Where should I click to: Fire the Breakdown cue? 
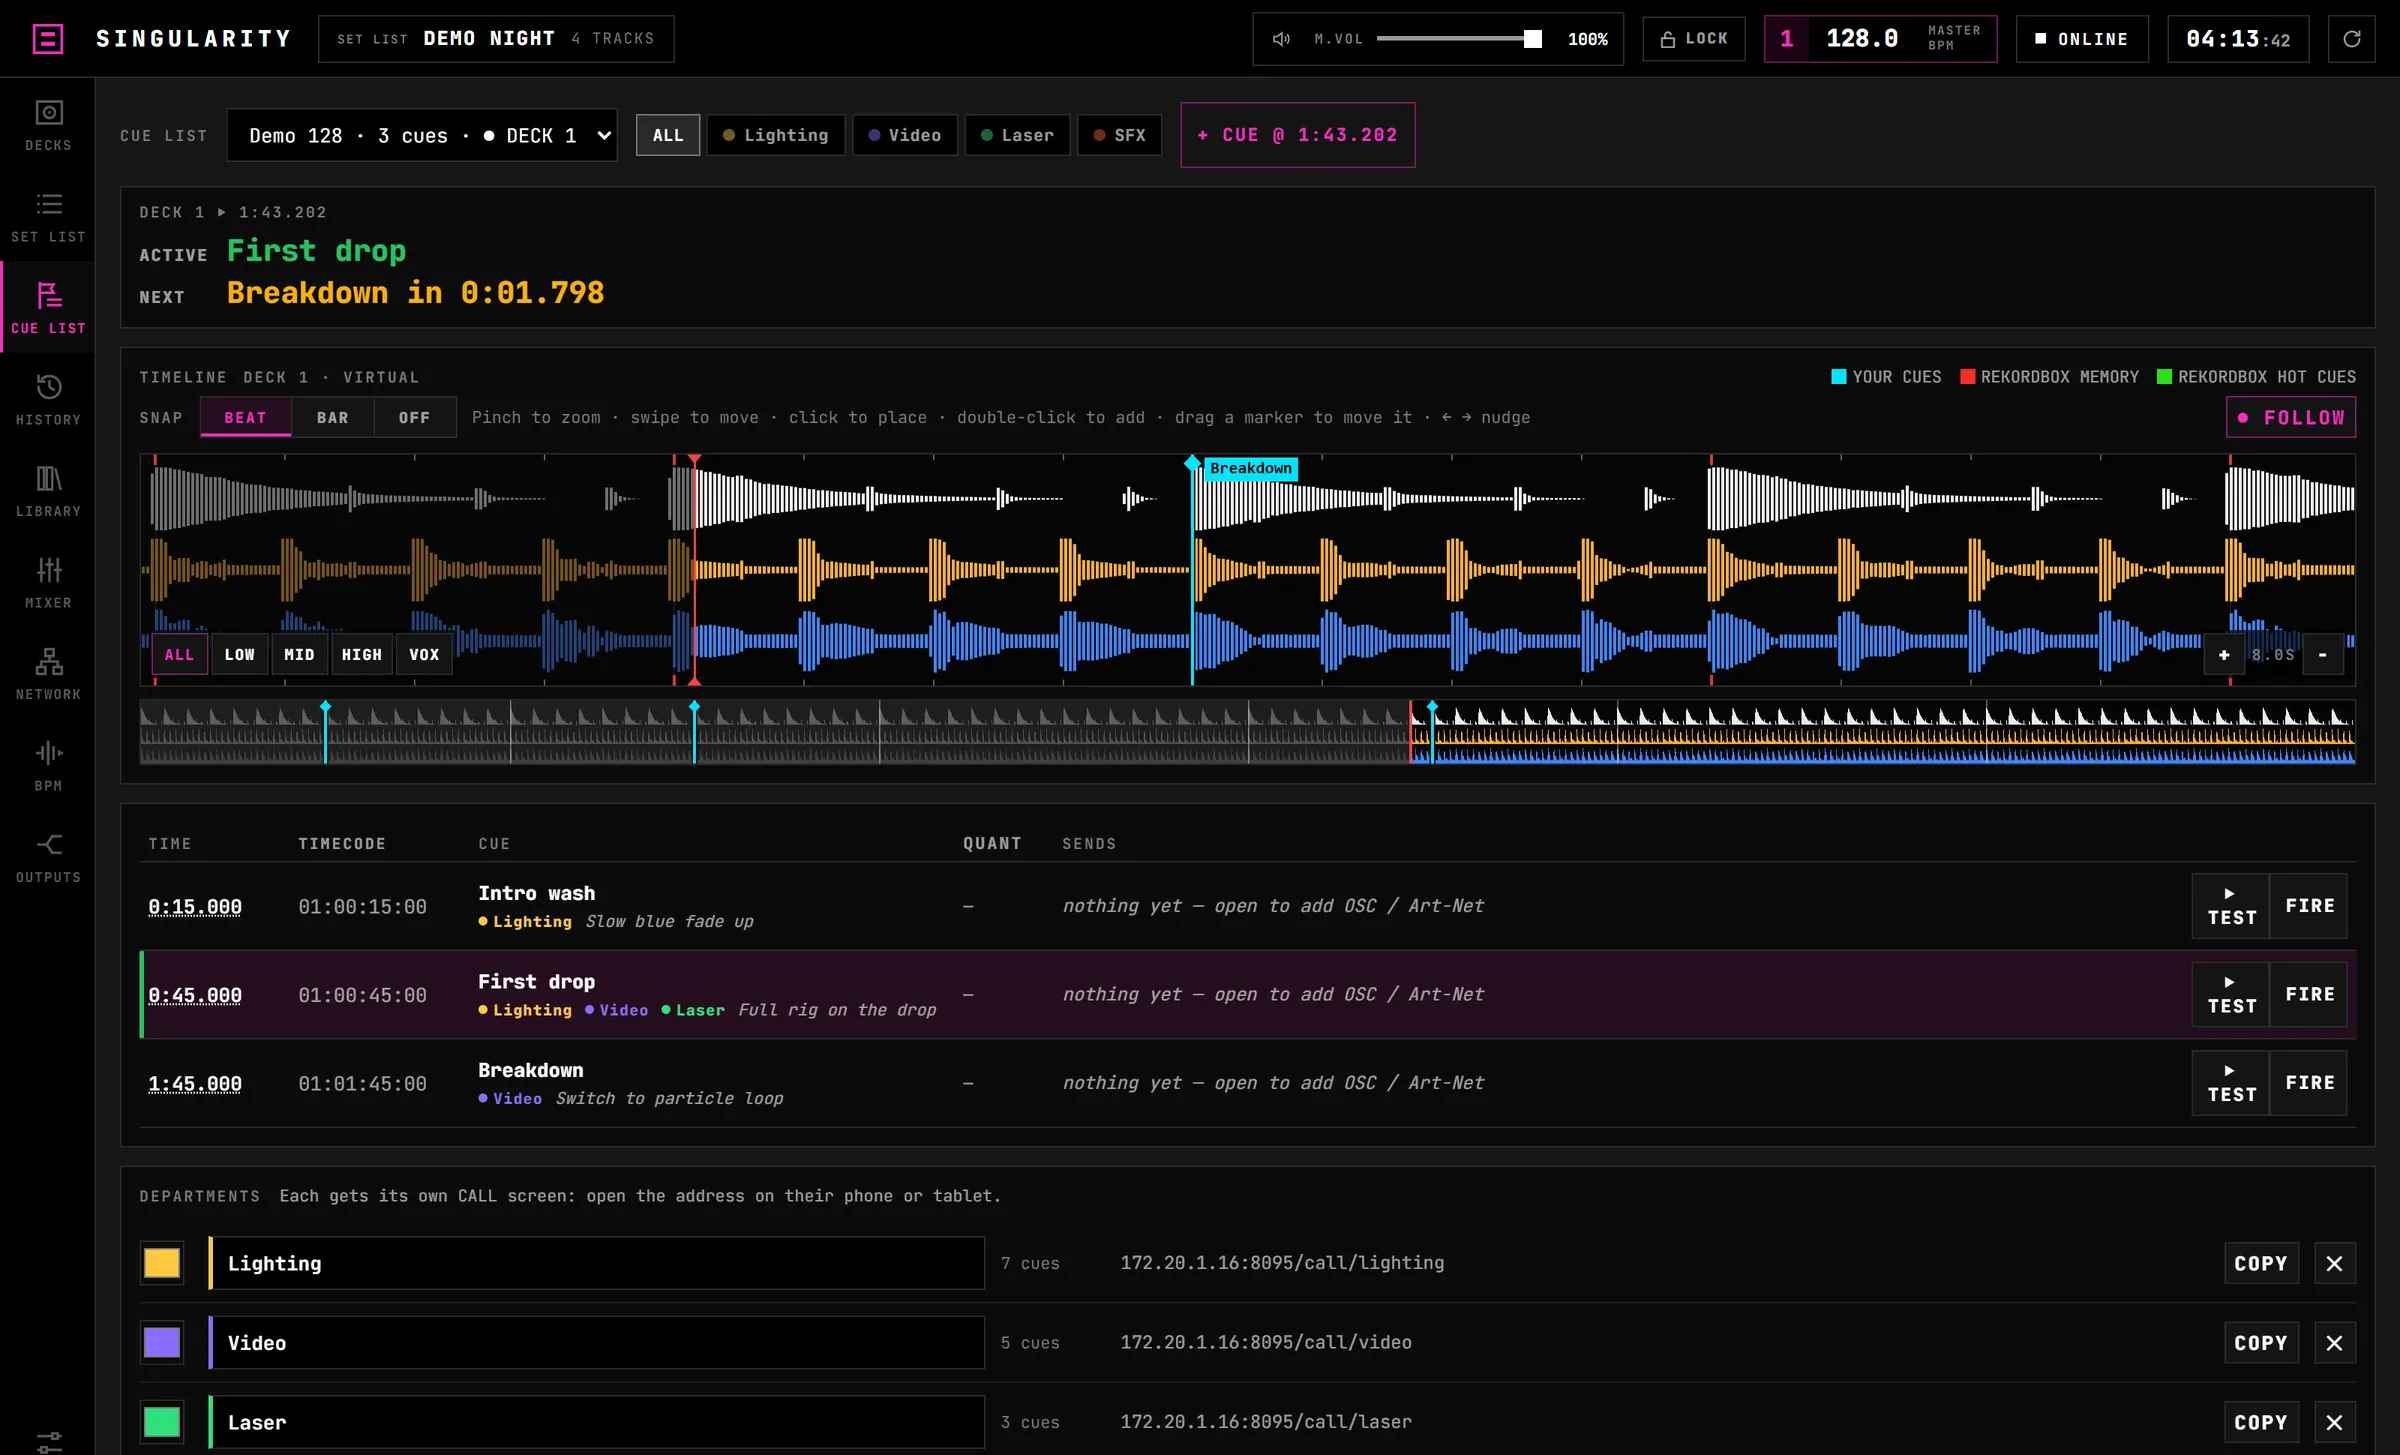[x=2309, y=1083]
